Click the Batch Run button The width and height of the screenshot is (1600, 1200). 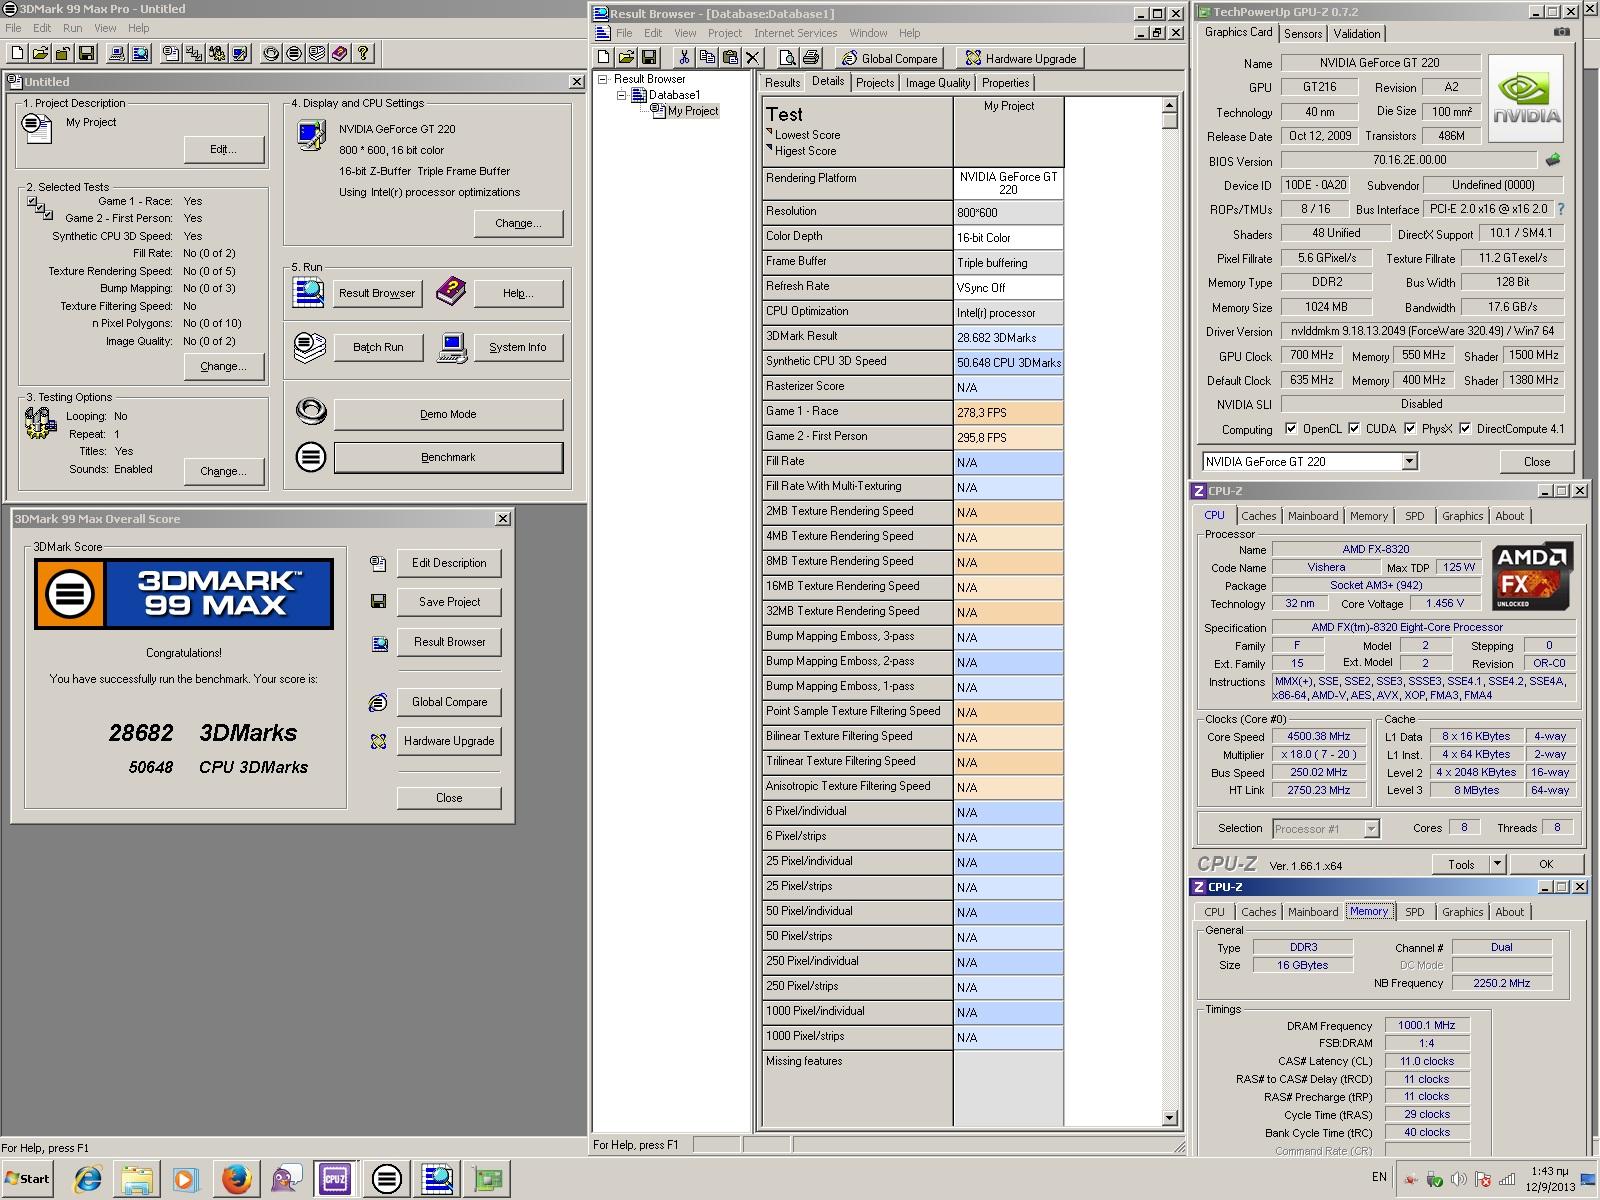point(378,347)
